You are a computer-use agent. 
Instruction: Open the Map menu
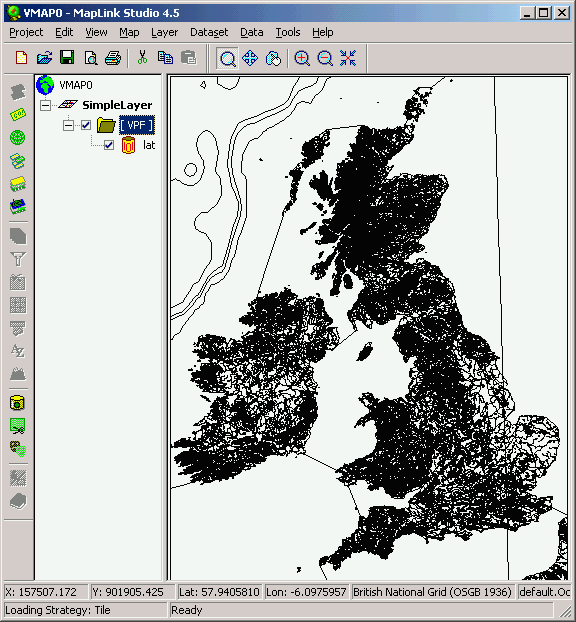pos(129,32)
